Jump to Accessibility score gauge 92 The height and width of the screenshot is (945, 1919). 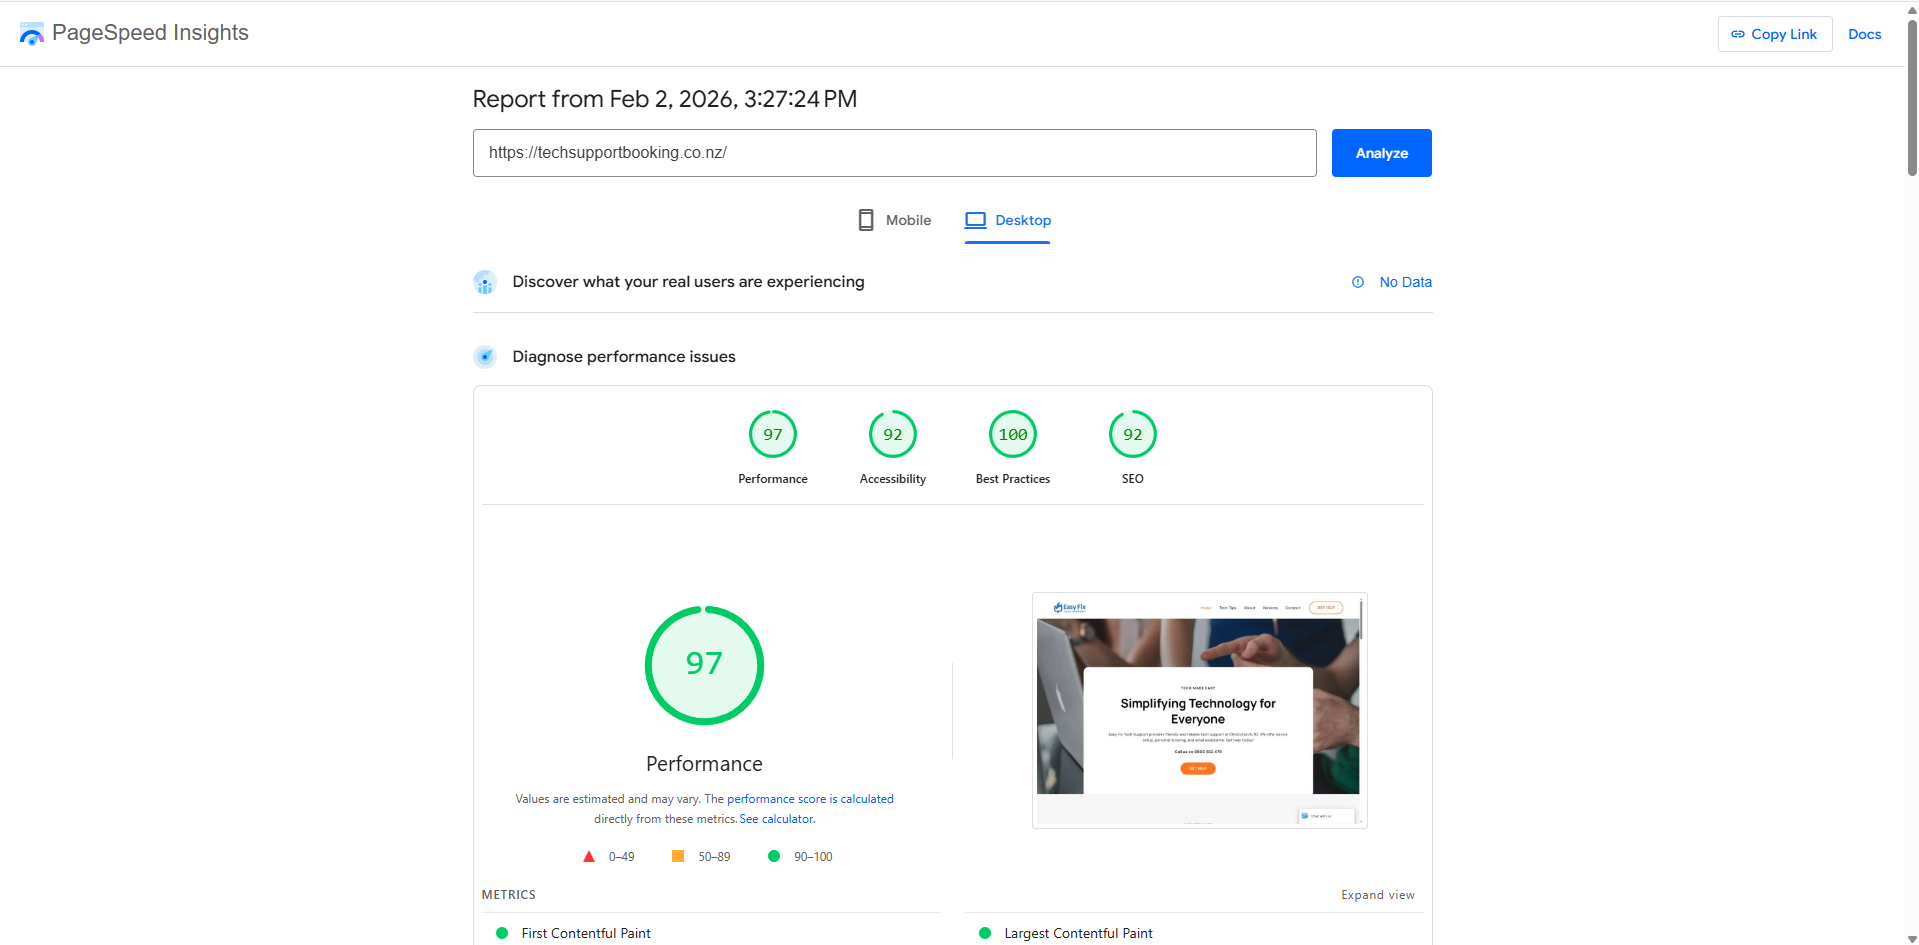pos(893,435)
